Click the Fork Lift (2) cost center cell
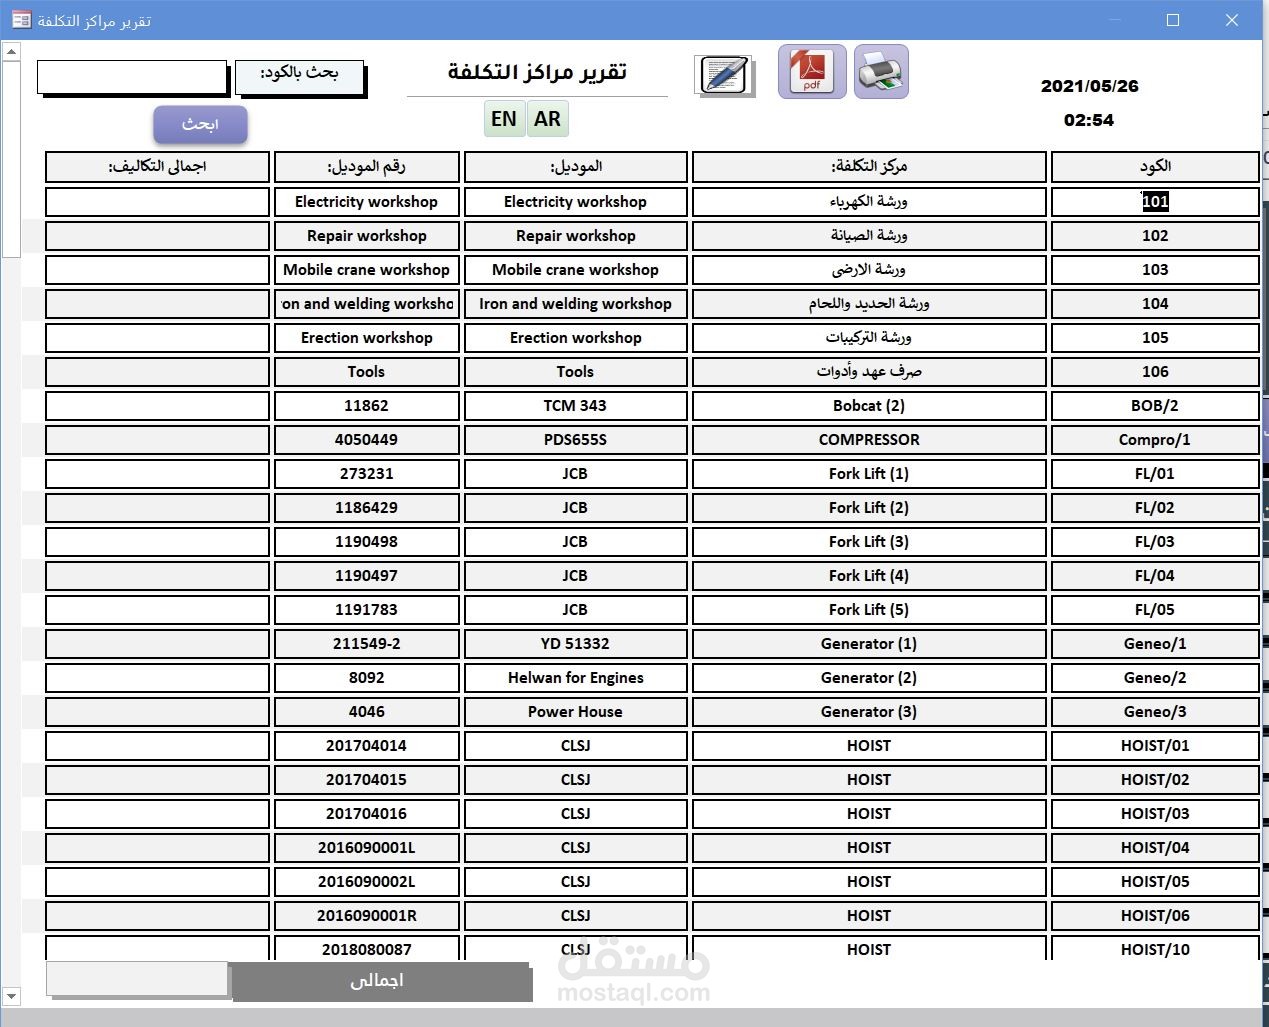Viewport: 1269px width, 1027px height. (869, 507)
